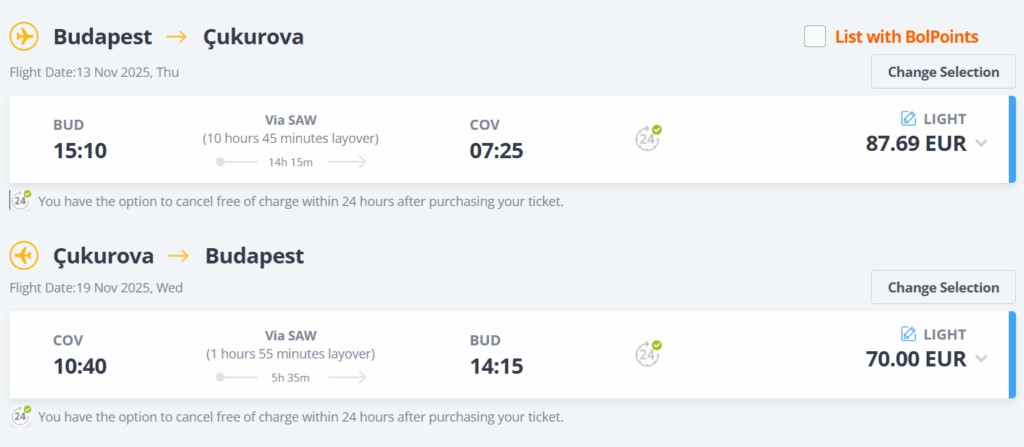Click the 24-hour cancellation icon in the COV–BUD flight row
1024x447 pixels.
[x=648, y=354]
